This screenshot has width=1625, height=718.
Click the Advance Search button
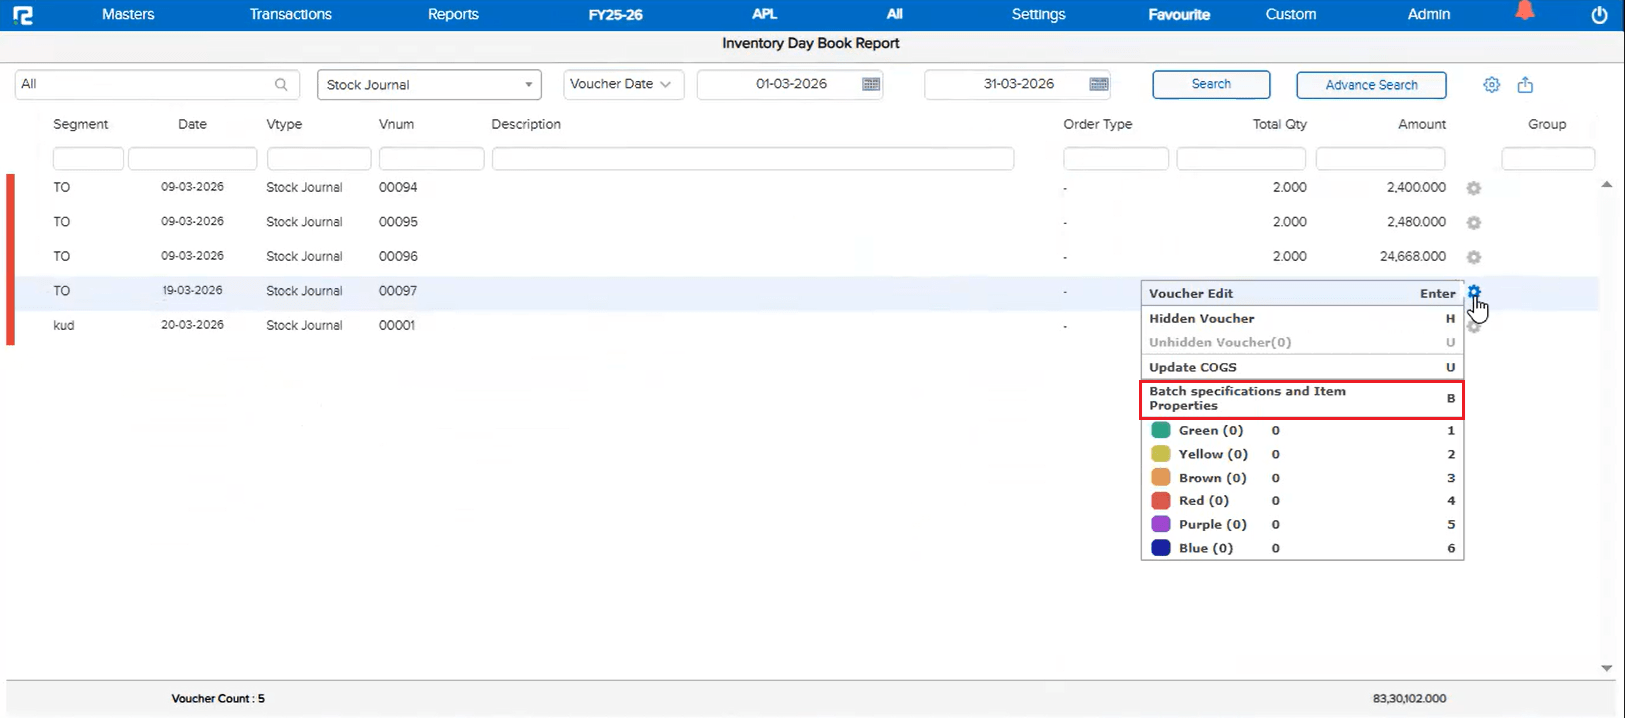1371,85
